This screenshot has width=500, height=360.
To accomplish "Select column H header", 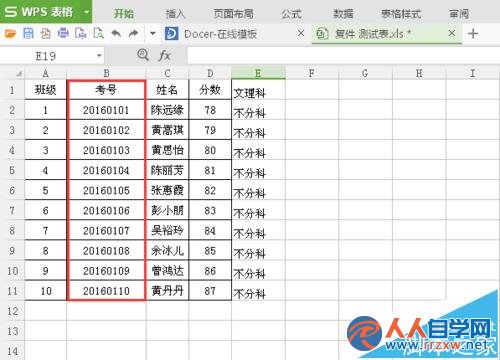I will point(419,73).
